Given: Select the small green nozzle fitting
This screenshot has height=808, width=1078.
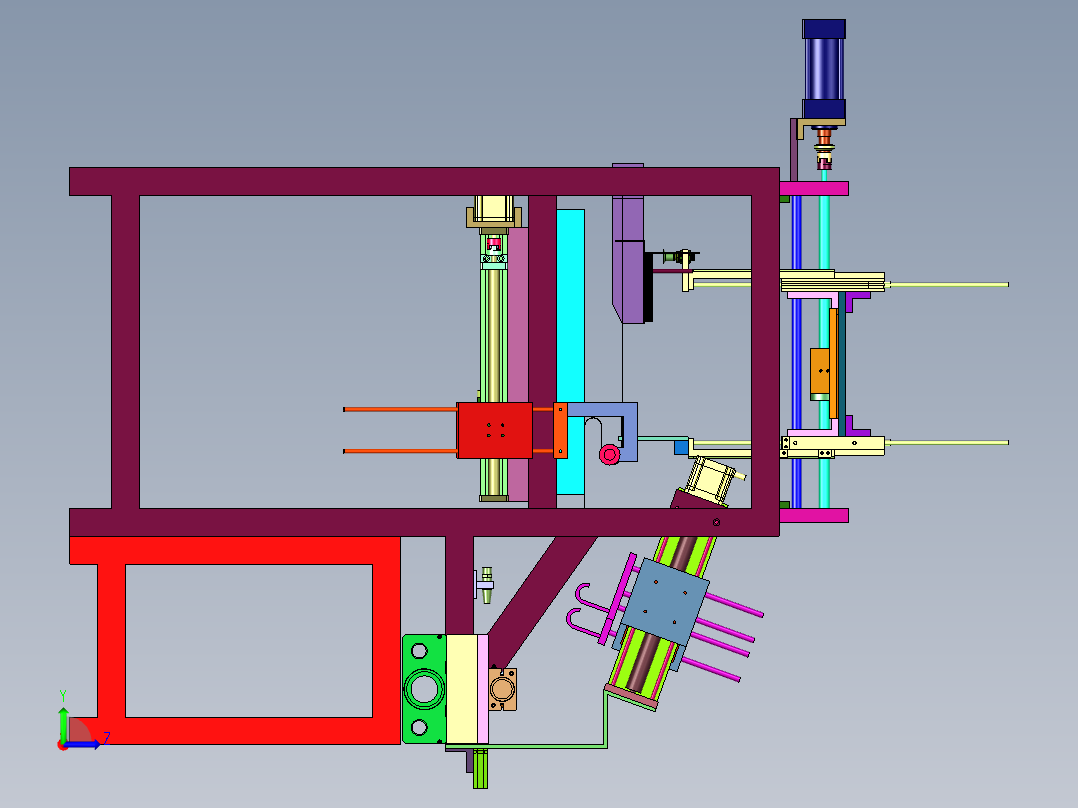Looking at the screenshot, I should pyautogui.click(x=487, y=585).
